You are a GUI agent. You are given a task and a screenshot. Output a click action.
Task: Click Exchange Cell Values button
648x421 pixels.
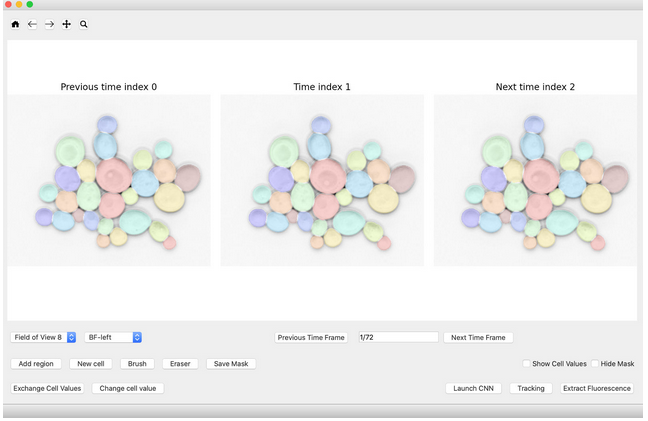47,388
